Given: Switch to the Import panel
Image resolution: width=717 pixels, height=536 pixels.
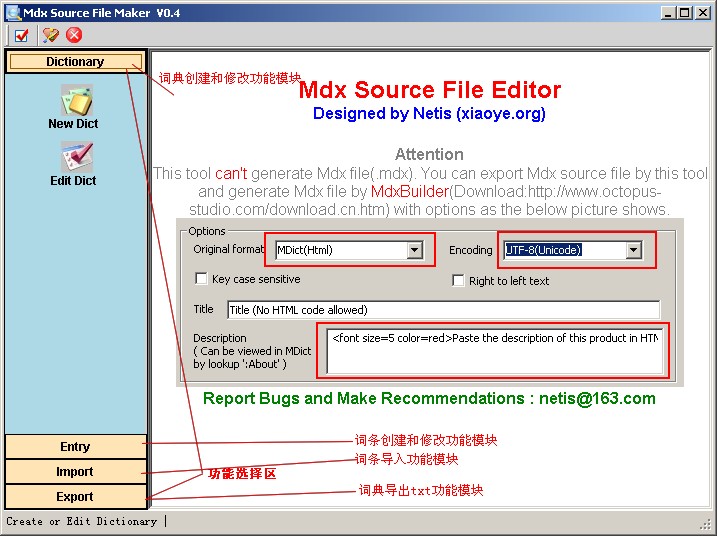Looking at the screenshot, I should 75,472.
